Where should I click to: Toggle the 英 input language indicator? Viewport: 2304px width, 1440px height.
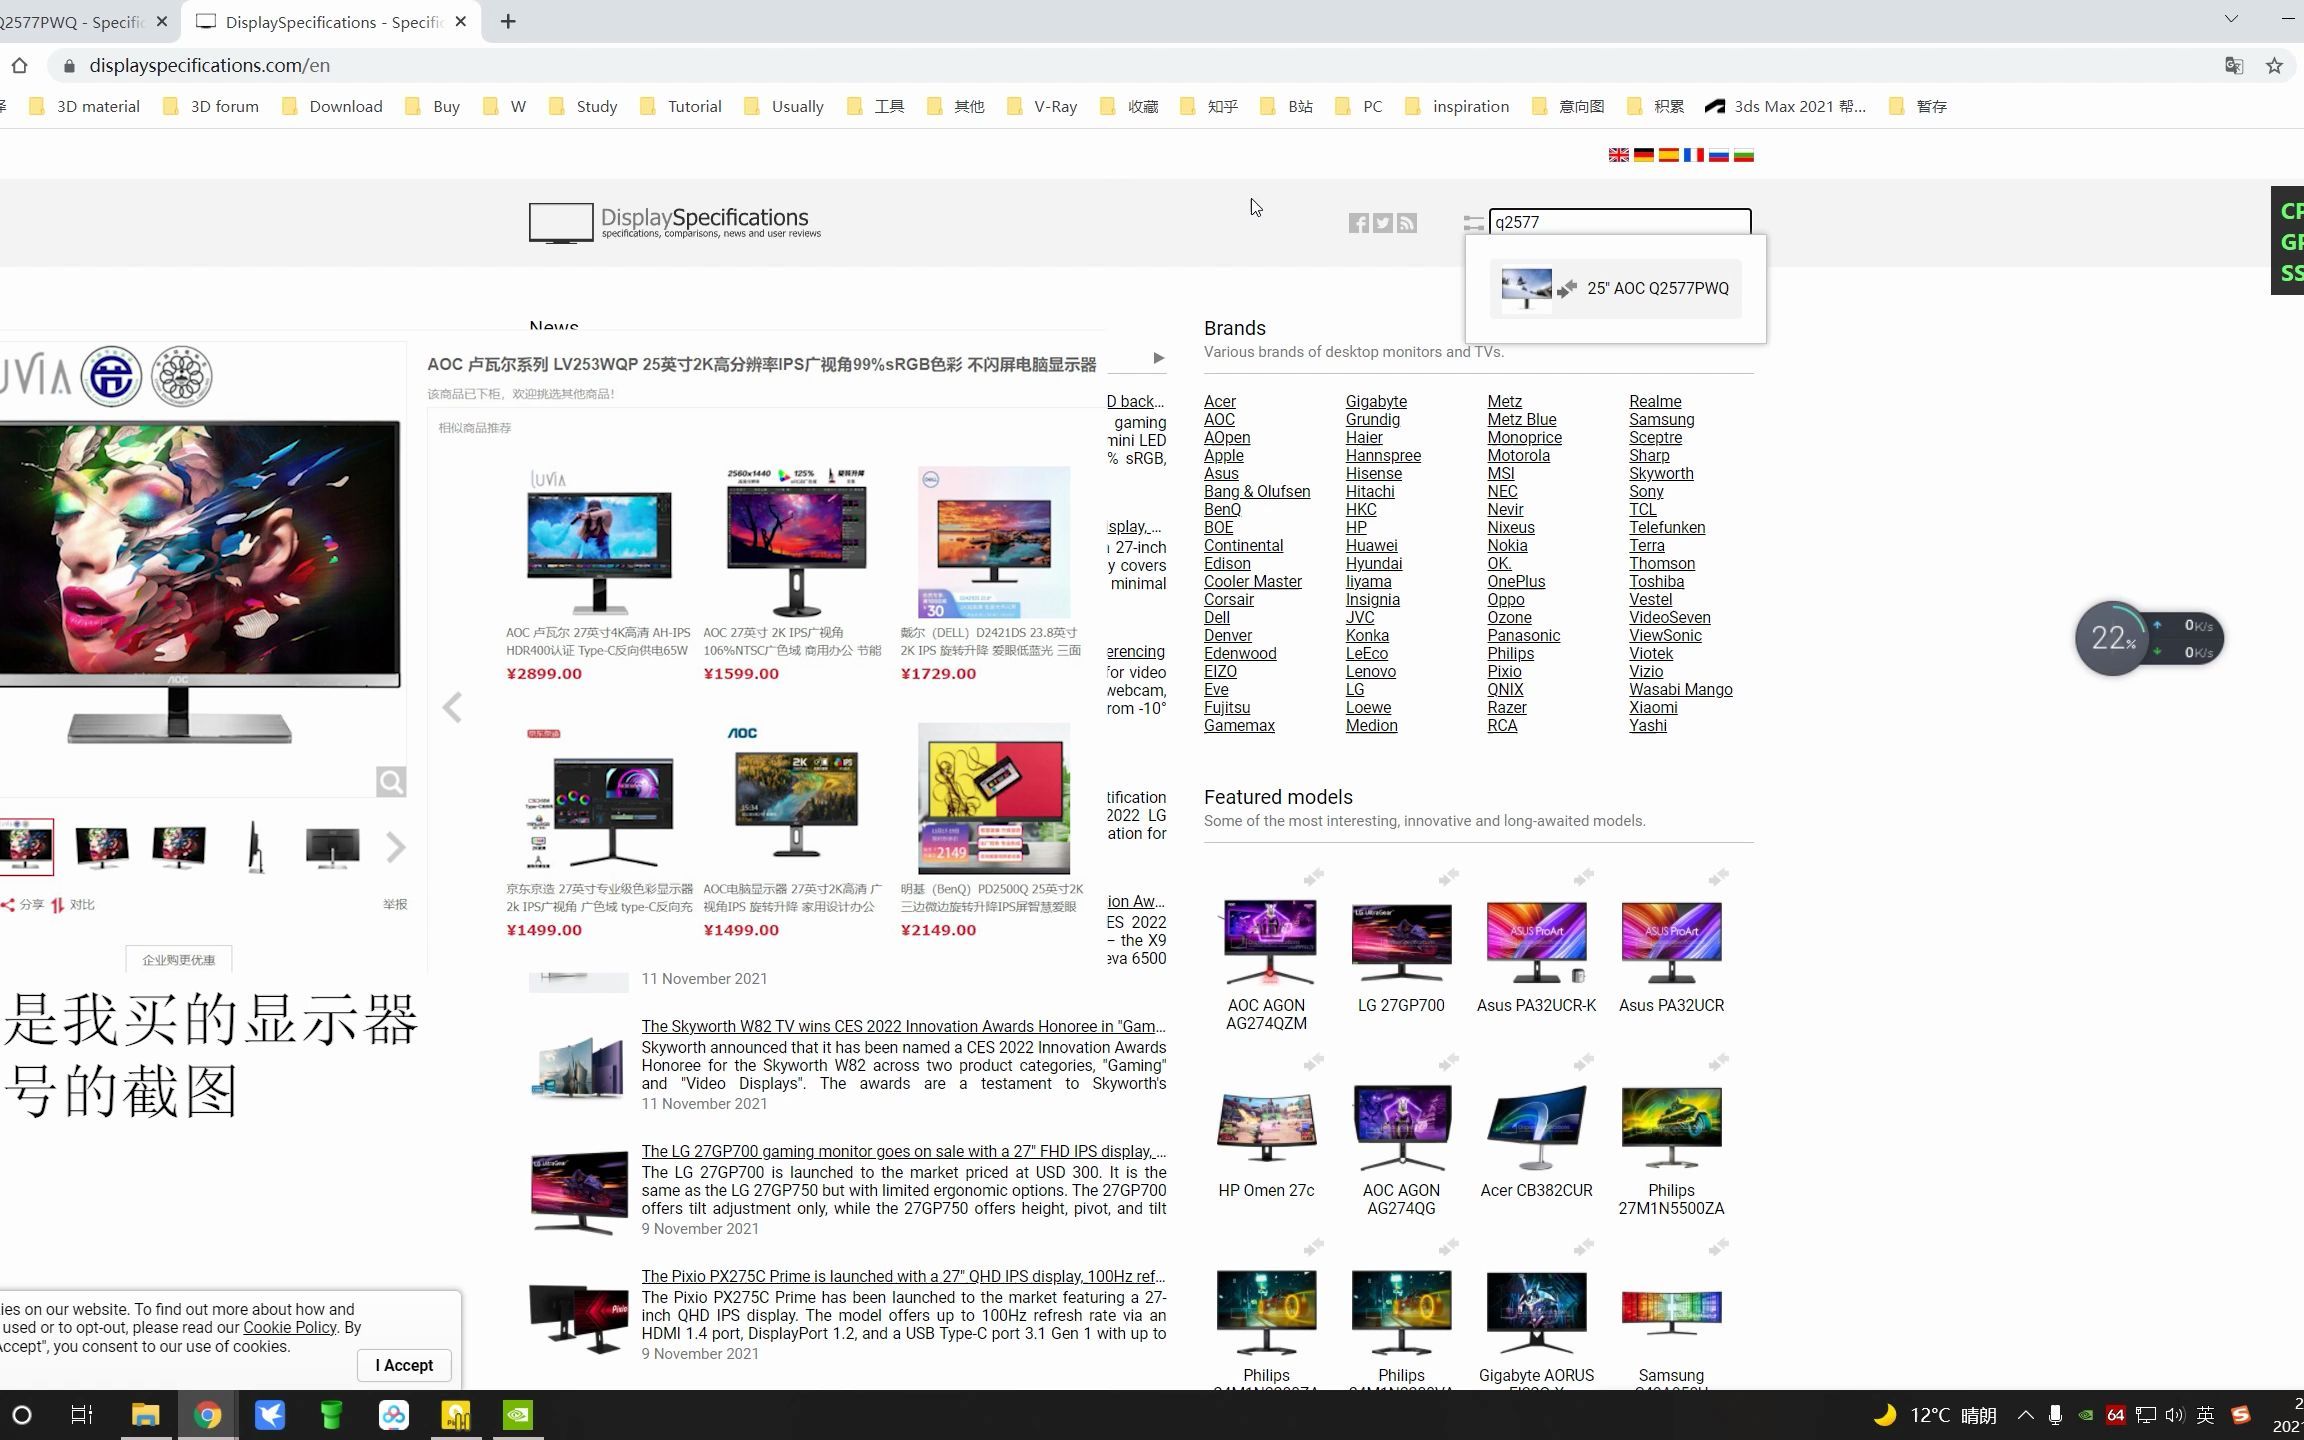pos(2205,1415)
